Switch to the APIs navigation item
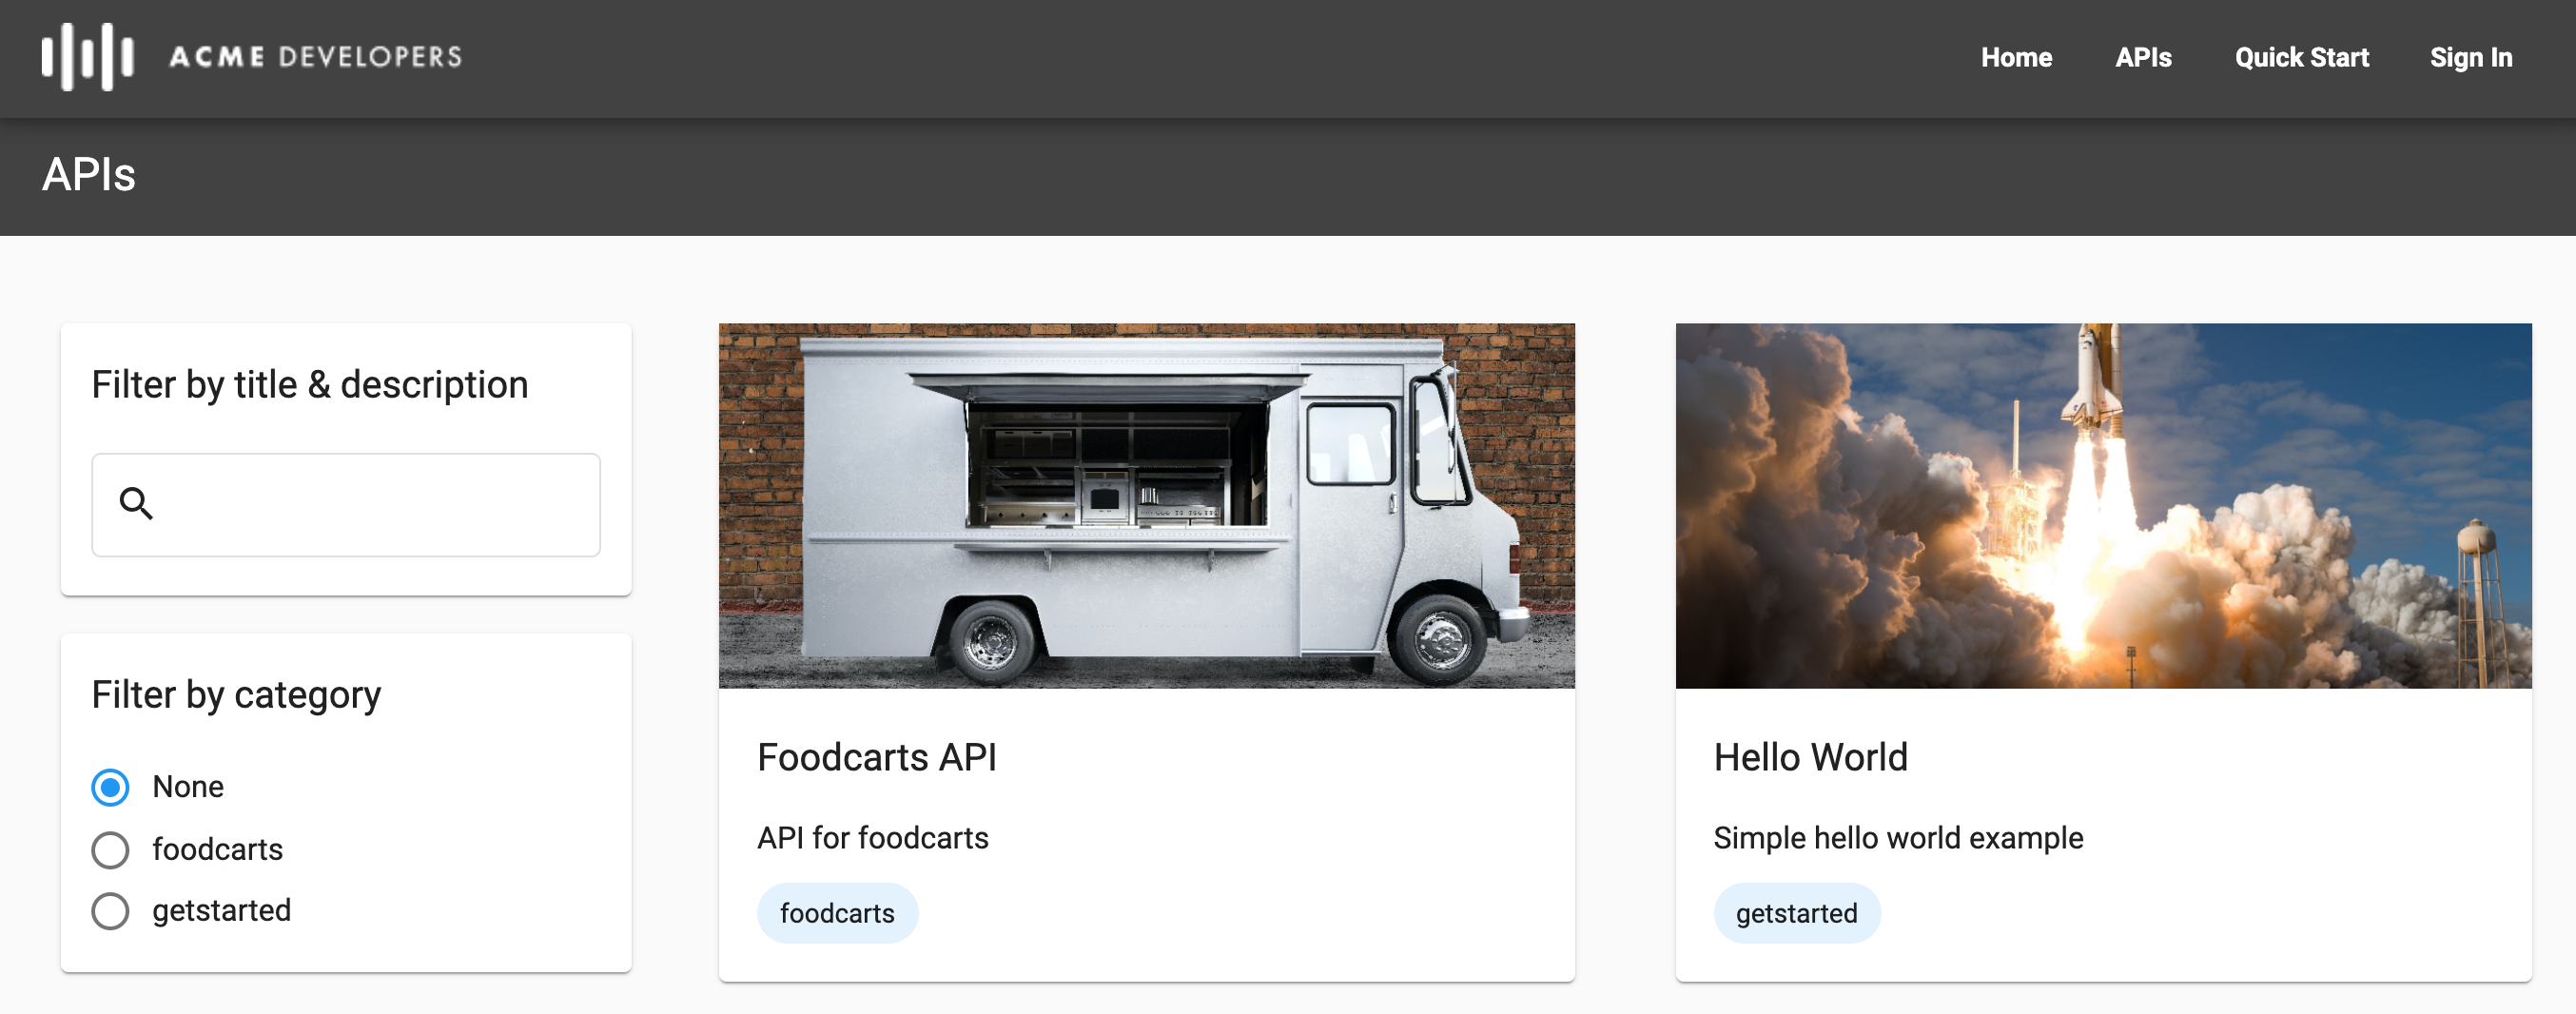This screenshot has width=2576, height=1014. 2143,57
